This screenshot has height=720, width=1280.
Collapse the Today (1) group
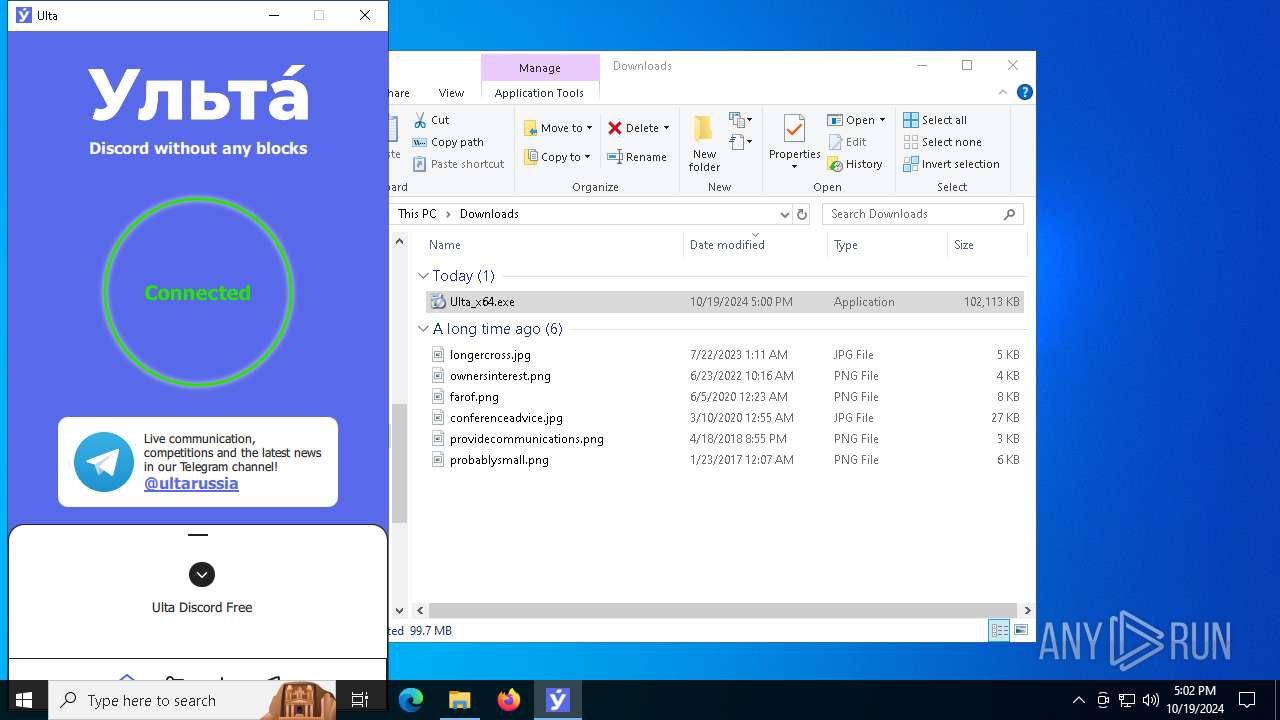tap(423, 276)
